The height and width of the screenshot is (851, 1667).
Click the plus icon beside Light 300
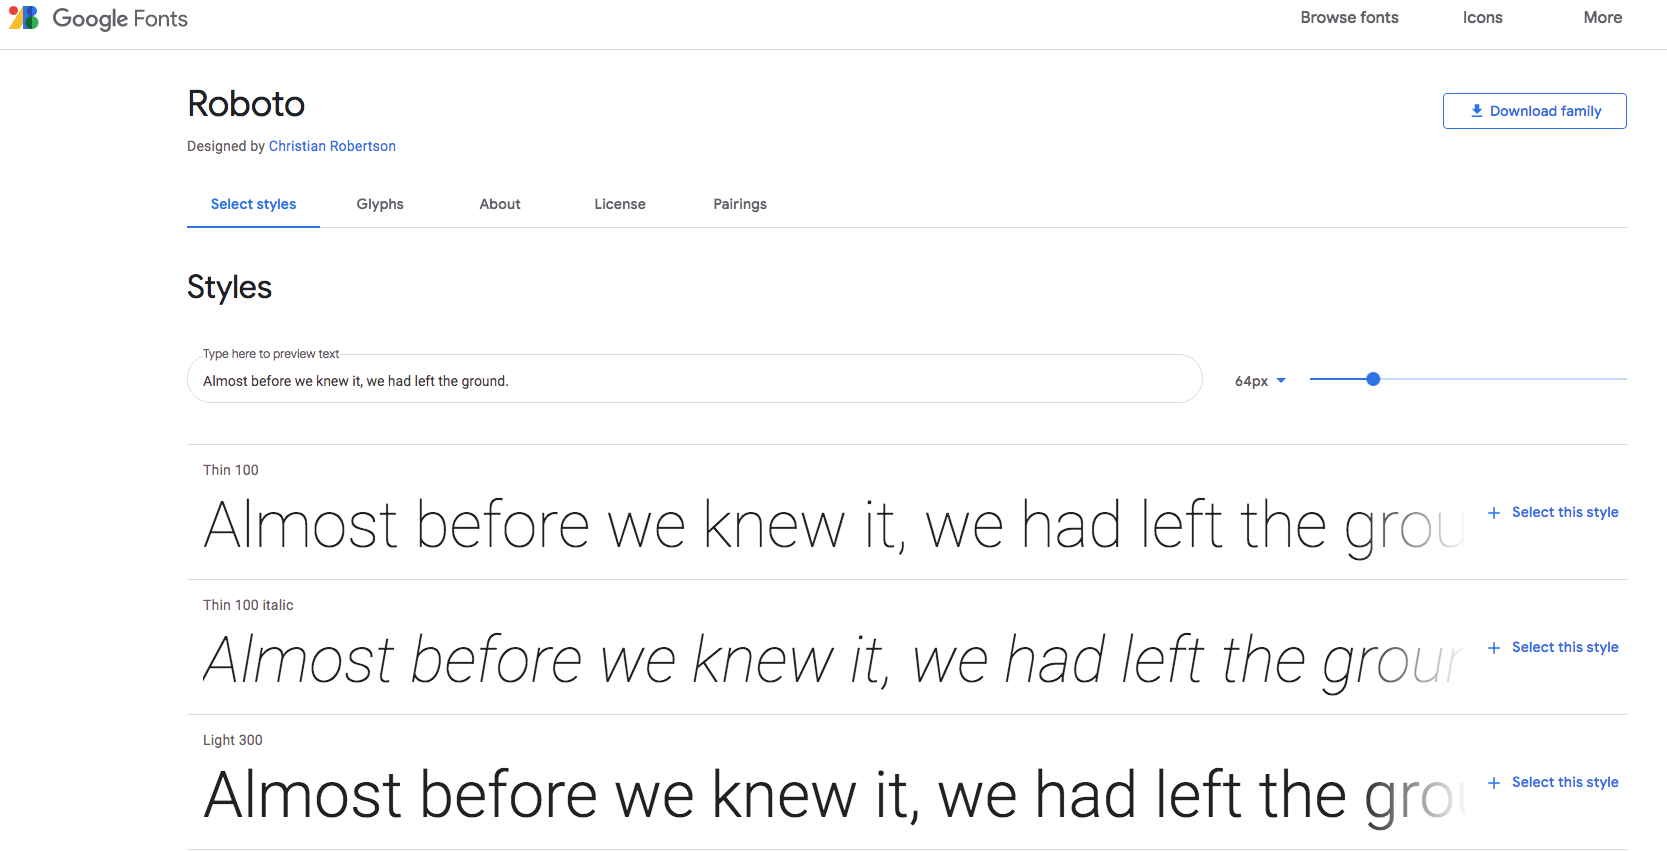pyautogui.click(x=1493, y=782)
